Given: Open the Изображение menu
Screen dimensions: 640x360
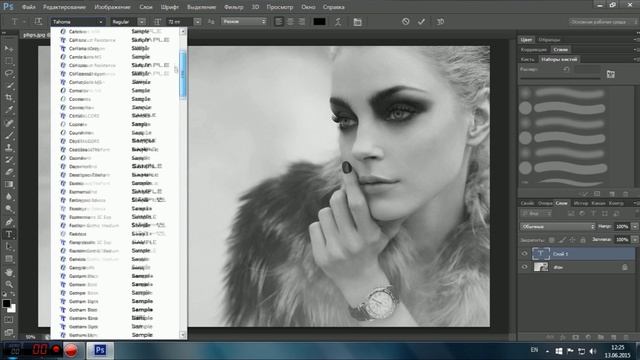Looking at the screenshot, I should (112, 7).
